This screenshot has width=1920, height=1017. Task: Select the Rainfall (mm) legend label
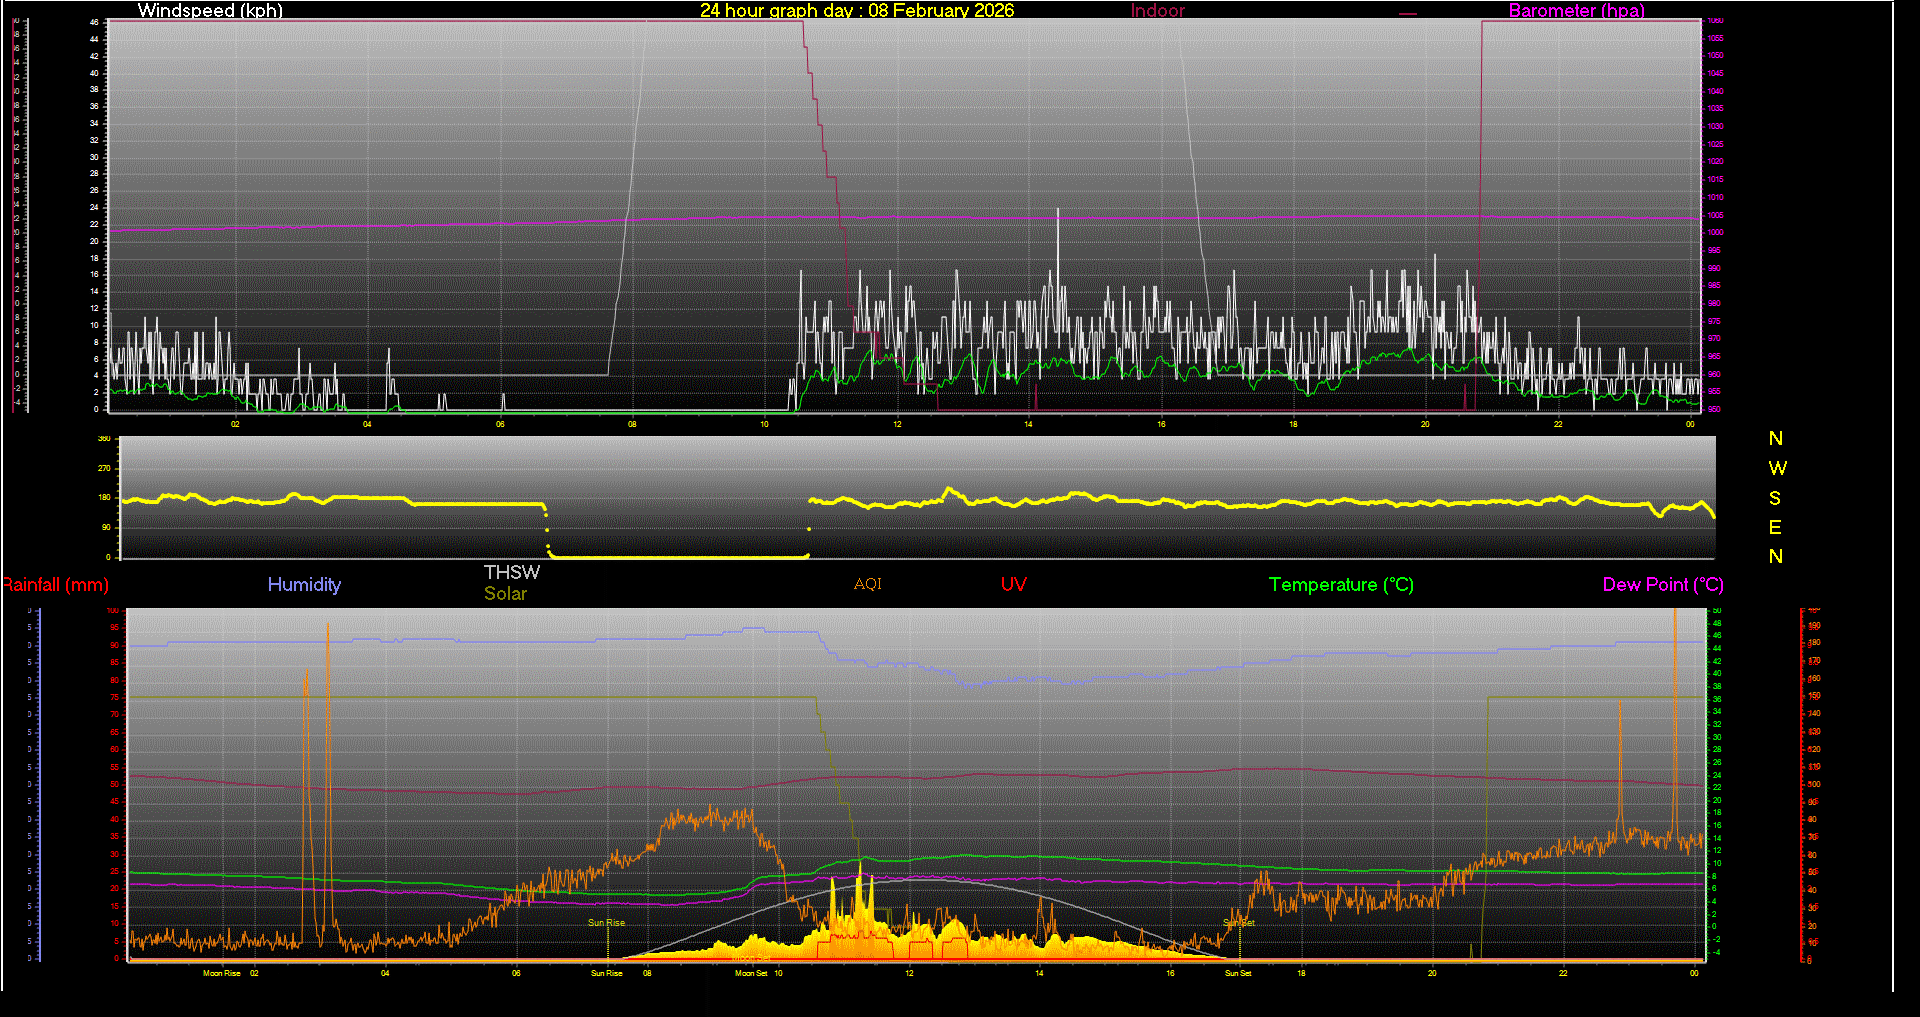point(55,585)
